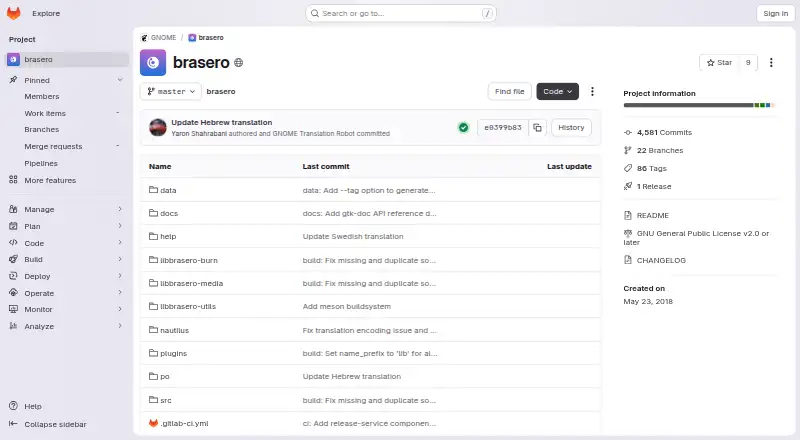The image size is (800, 440).
Task: Open the GitLab logo home link
Action: click(x=14, y=13)
